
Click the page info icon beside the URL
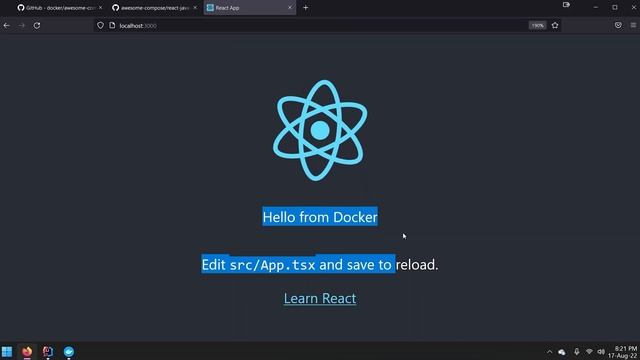(112, 25)
